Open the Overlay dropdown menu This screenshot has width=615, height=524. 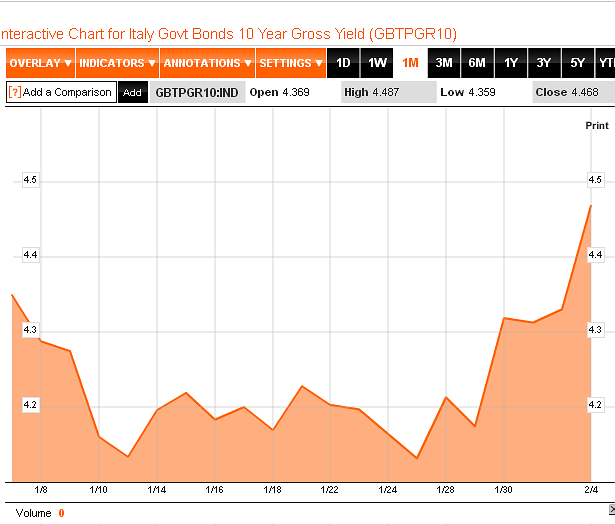[x=40, y=63]
